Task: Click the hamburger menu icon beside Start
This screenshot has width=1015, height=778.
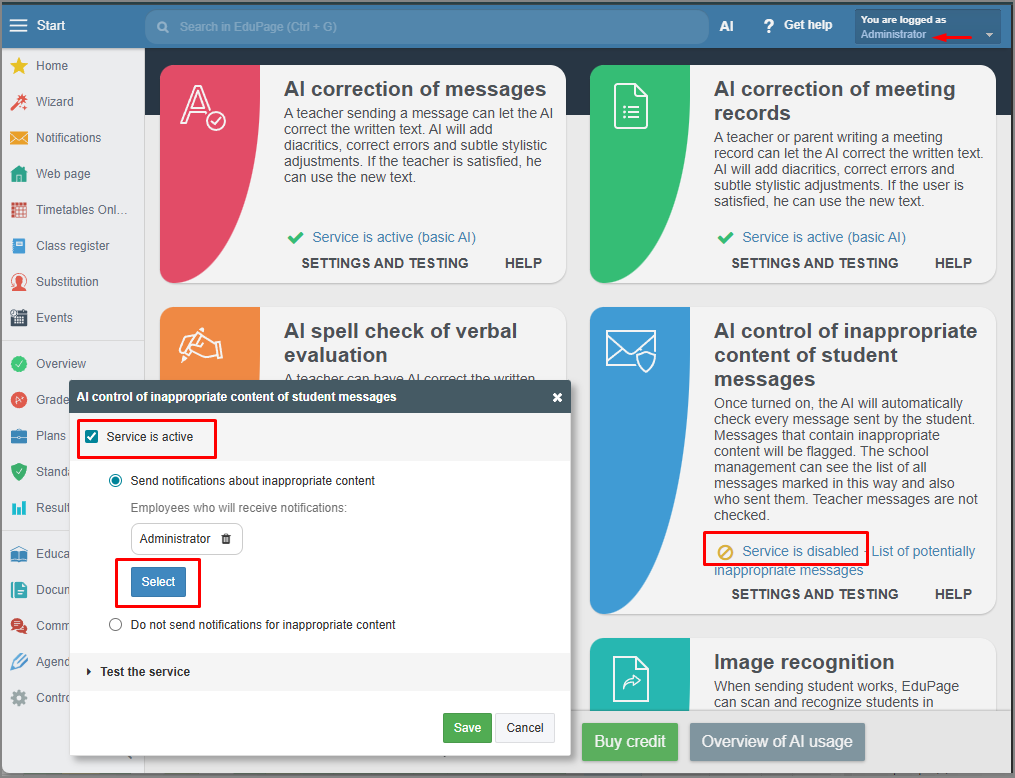Action: tap(18, 26)
